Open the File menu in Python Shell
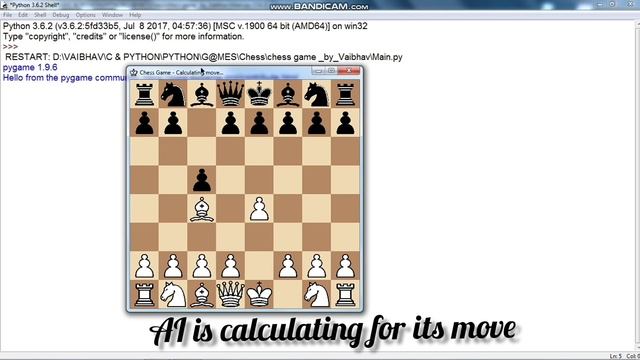Viewport: 640px width, 360px height. click(7, 15)
